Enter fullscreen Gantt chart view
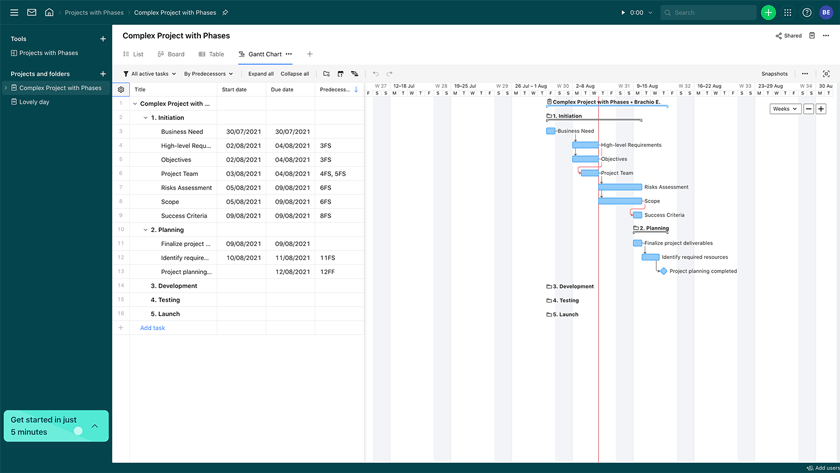This screenshot has height=473, width=840. pyautogui.click(x=826, y=74)
